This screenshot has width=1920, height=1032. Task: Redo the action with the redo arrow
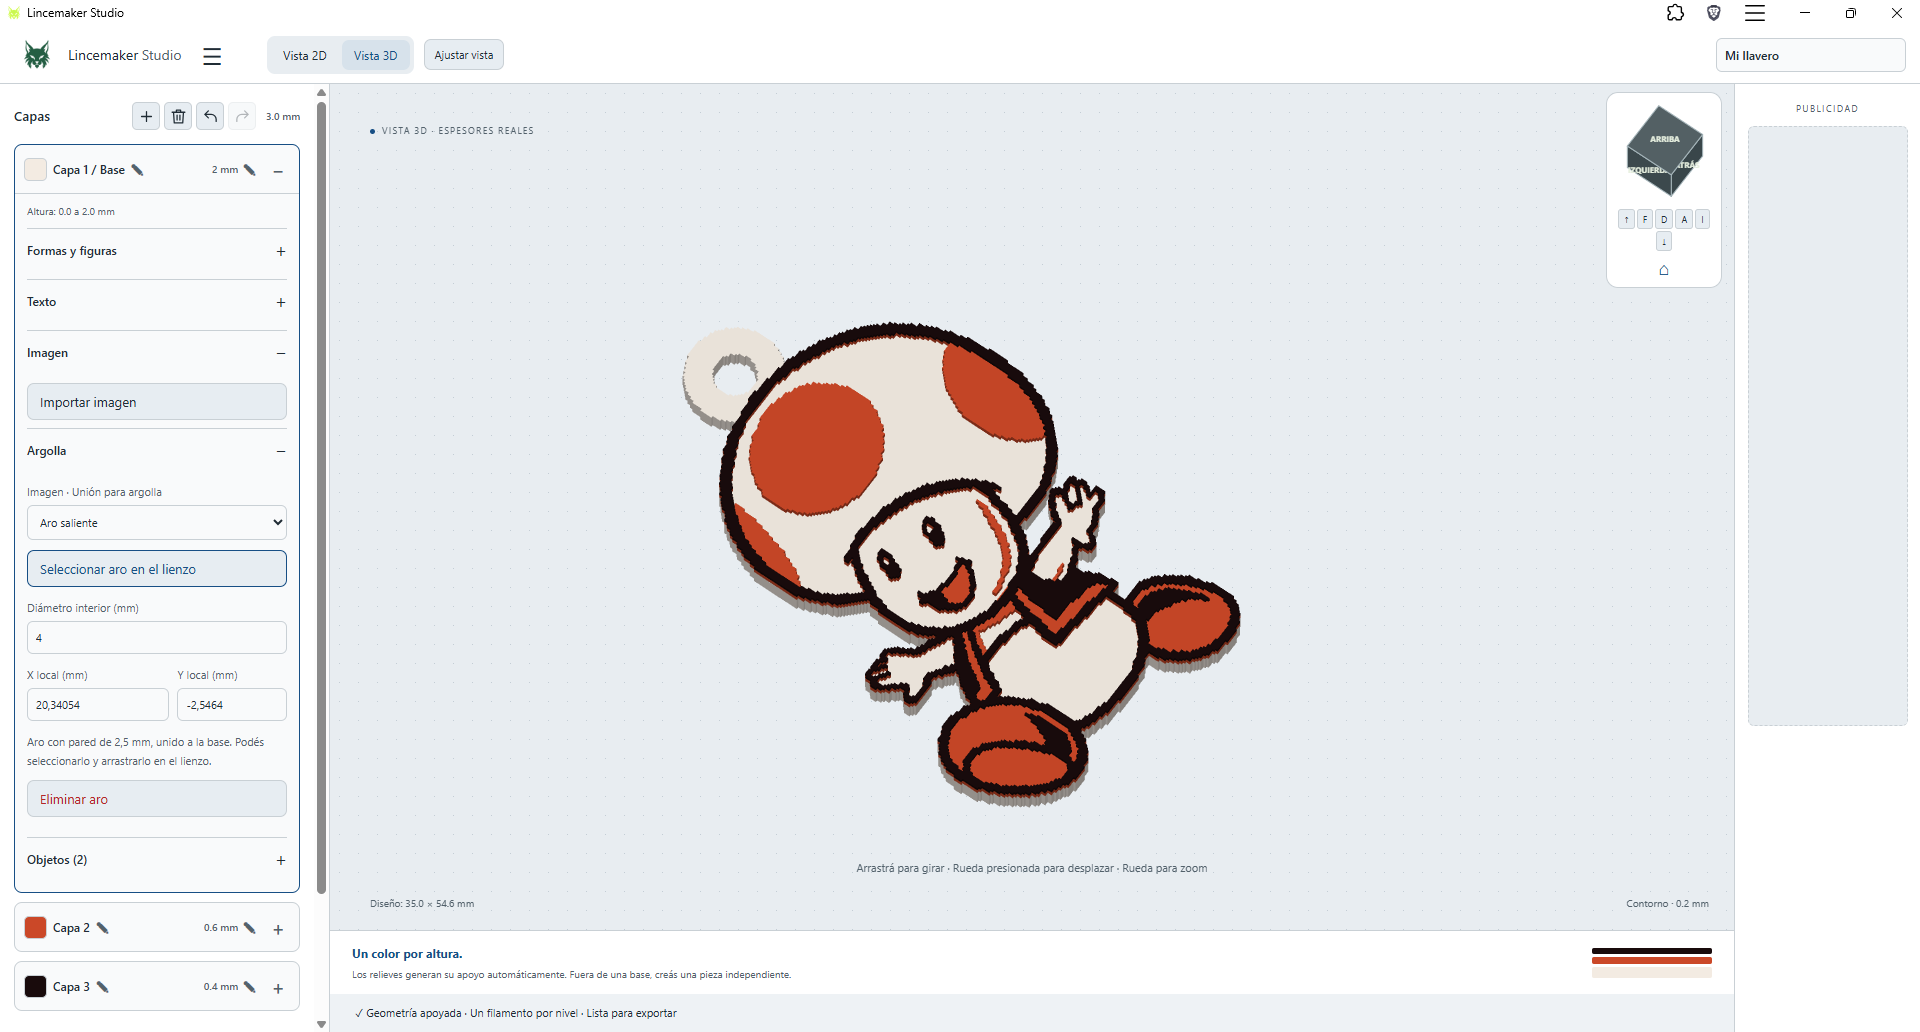pos(242,116)
